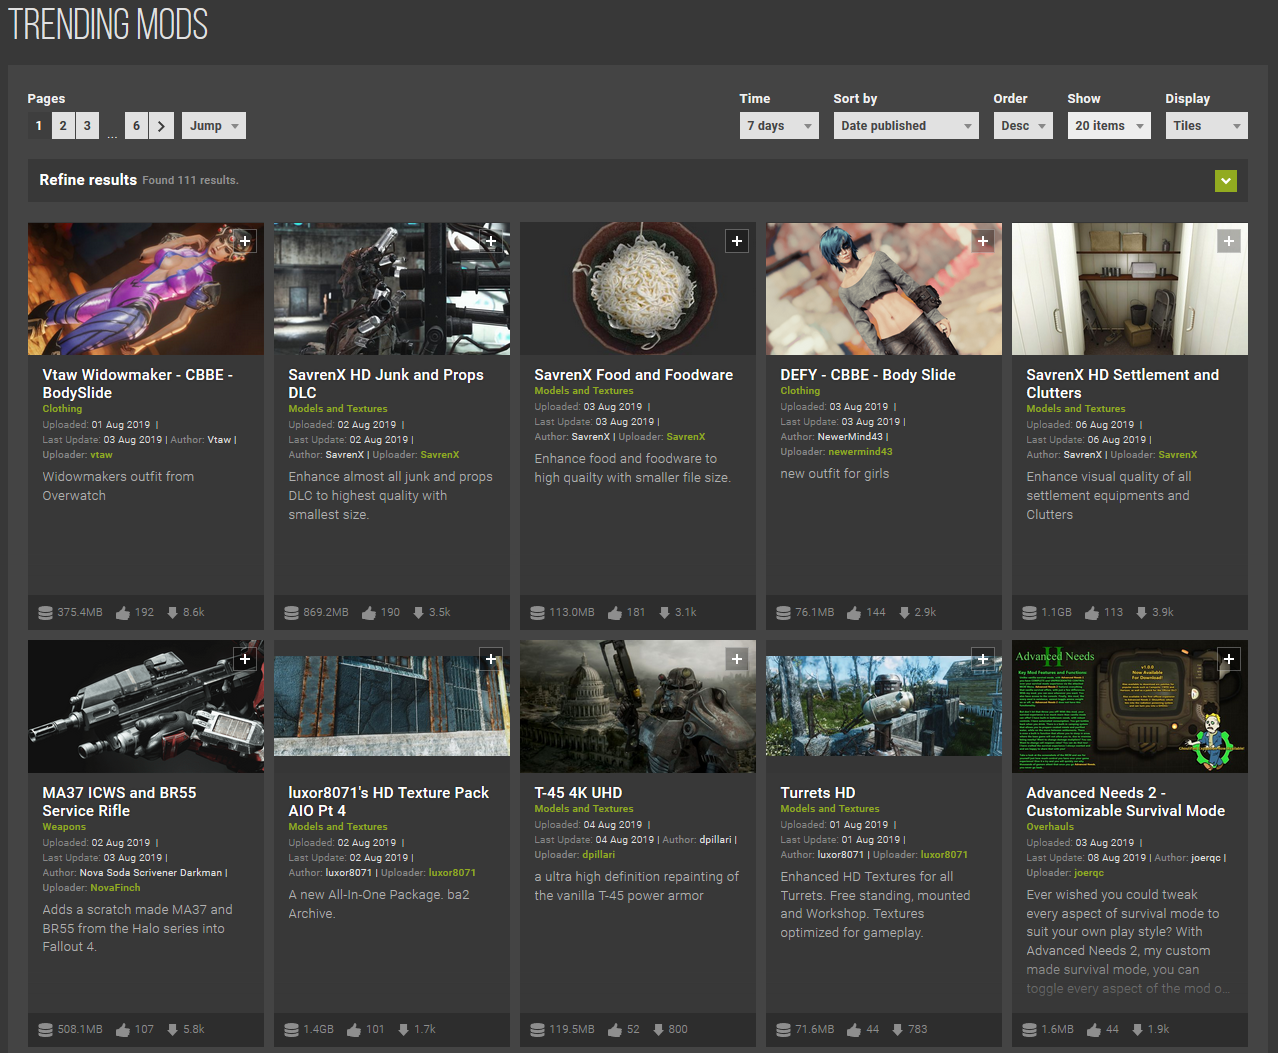
Task: Open Turrets HD title link
Action: click(x=818, y=793)
